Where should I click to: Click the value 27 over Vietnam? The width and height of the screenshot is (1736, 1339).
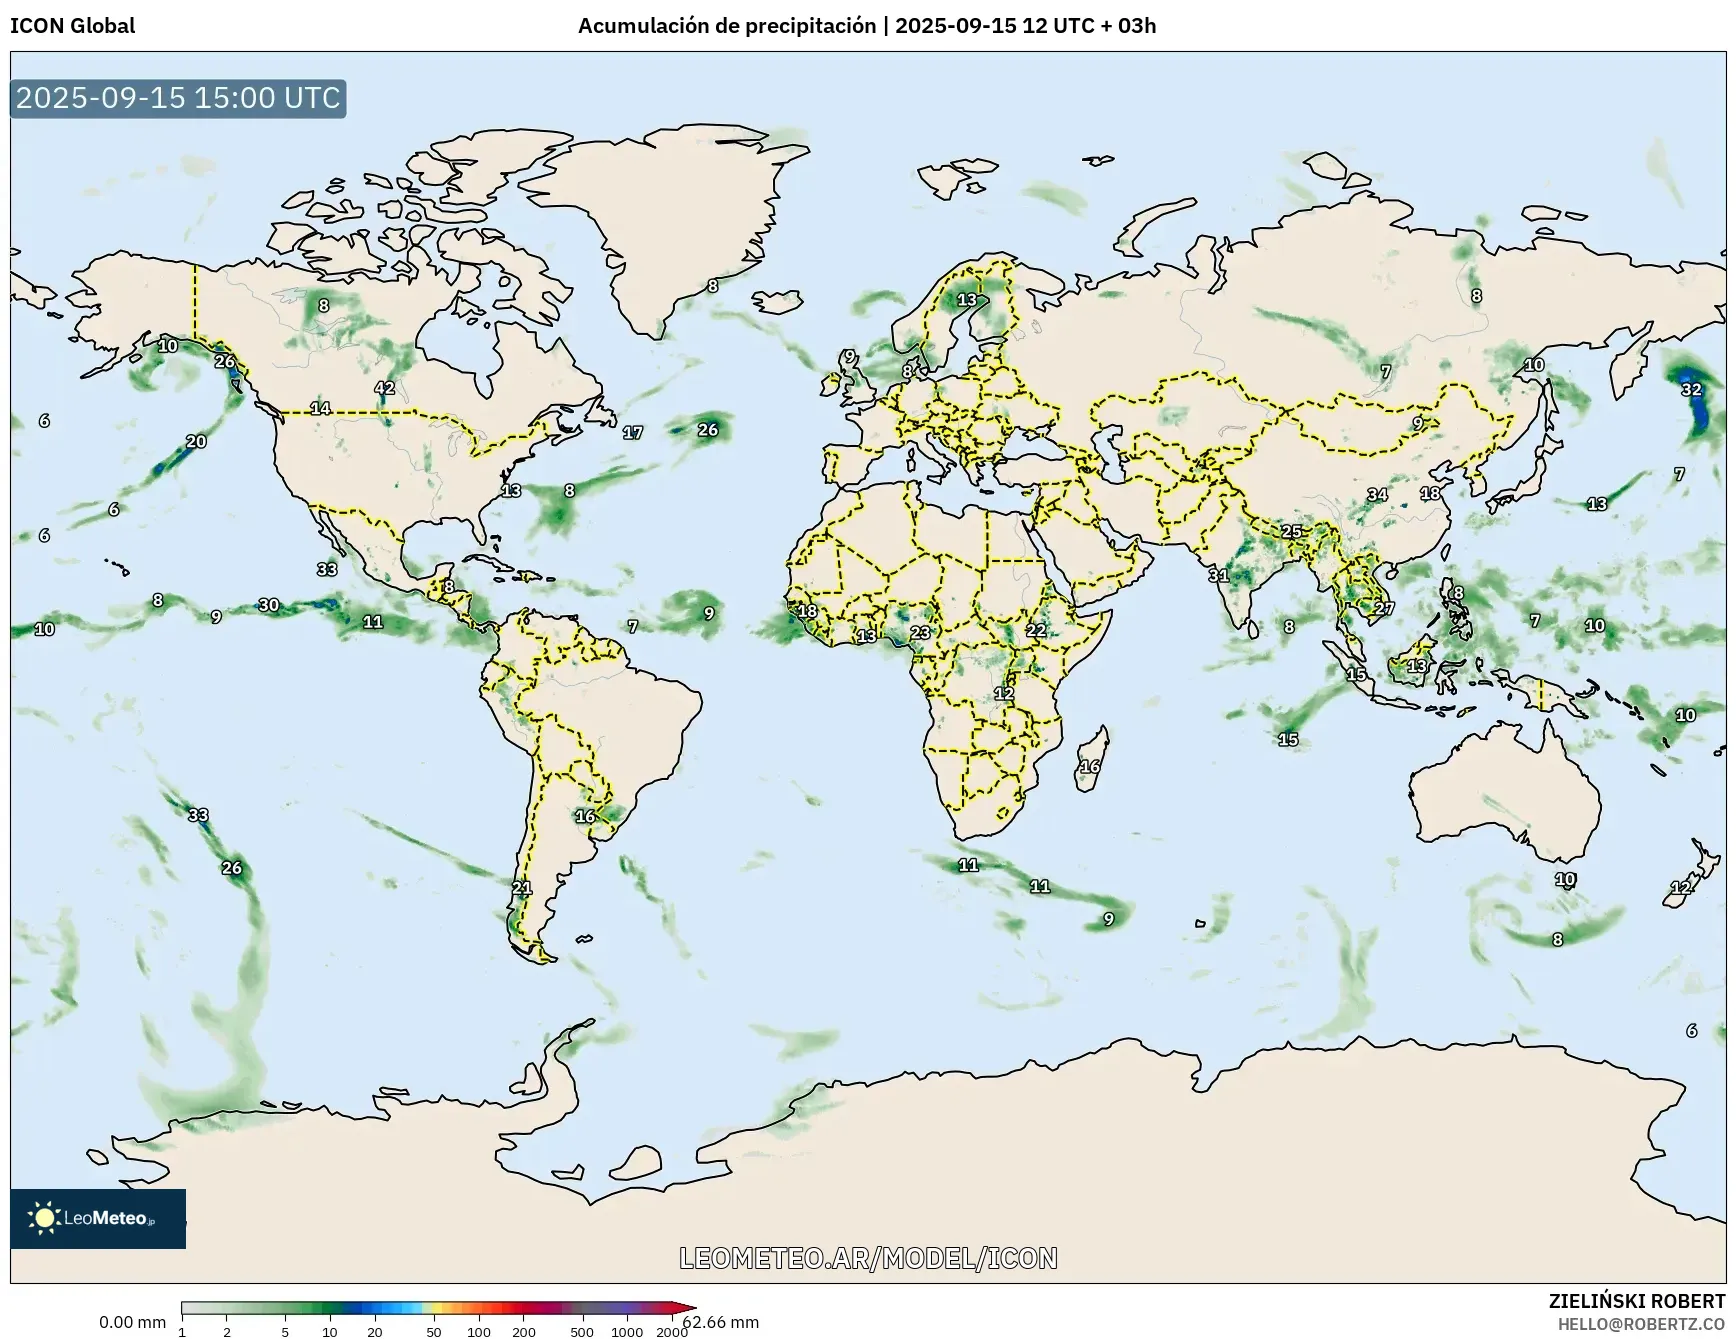point(1384,608)
